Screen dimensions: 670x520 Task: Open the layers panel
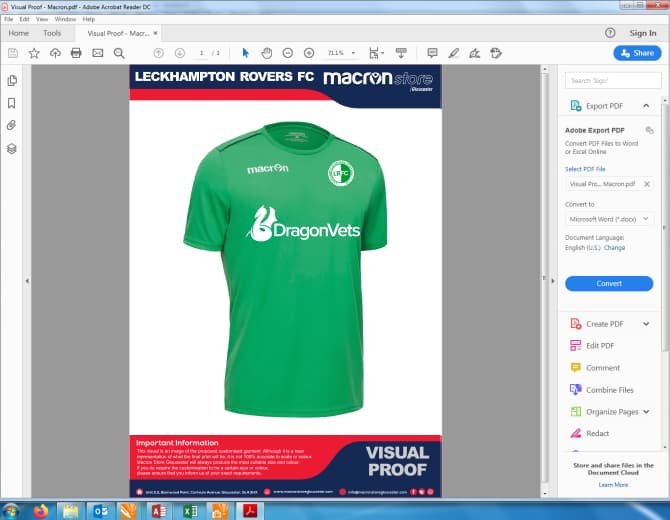[x=12, y=148]
